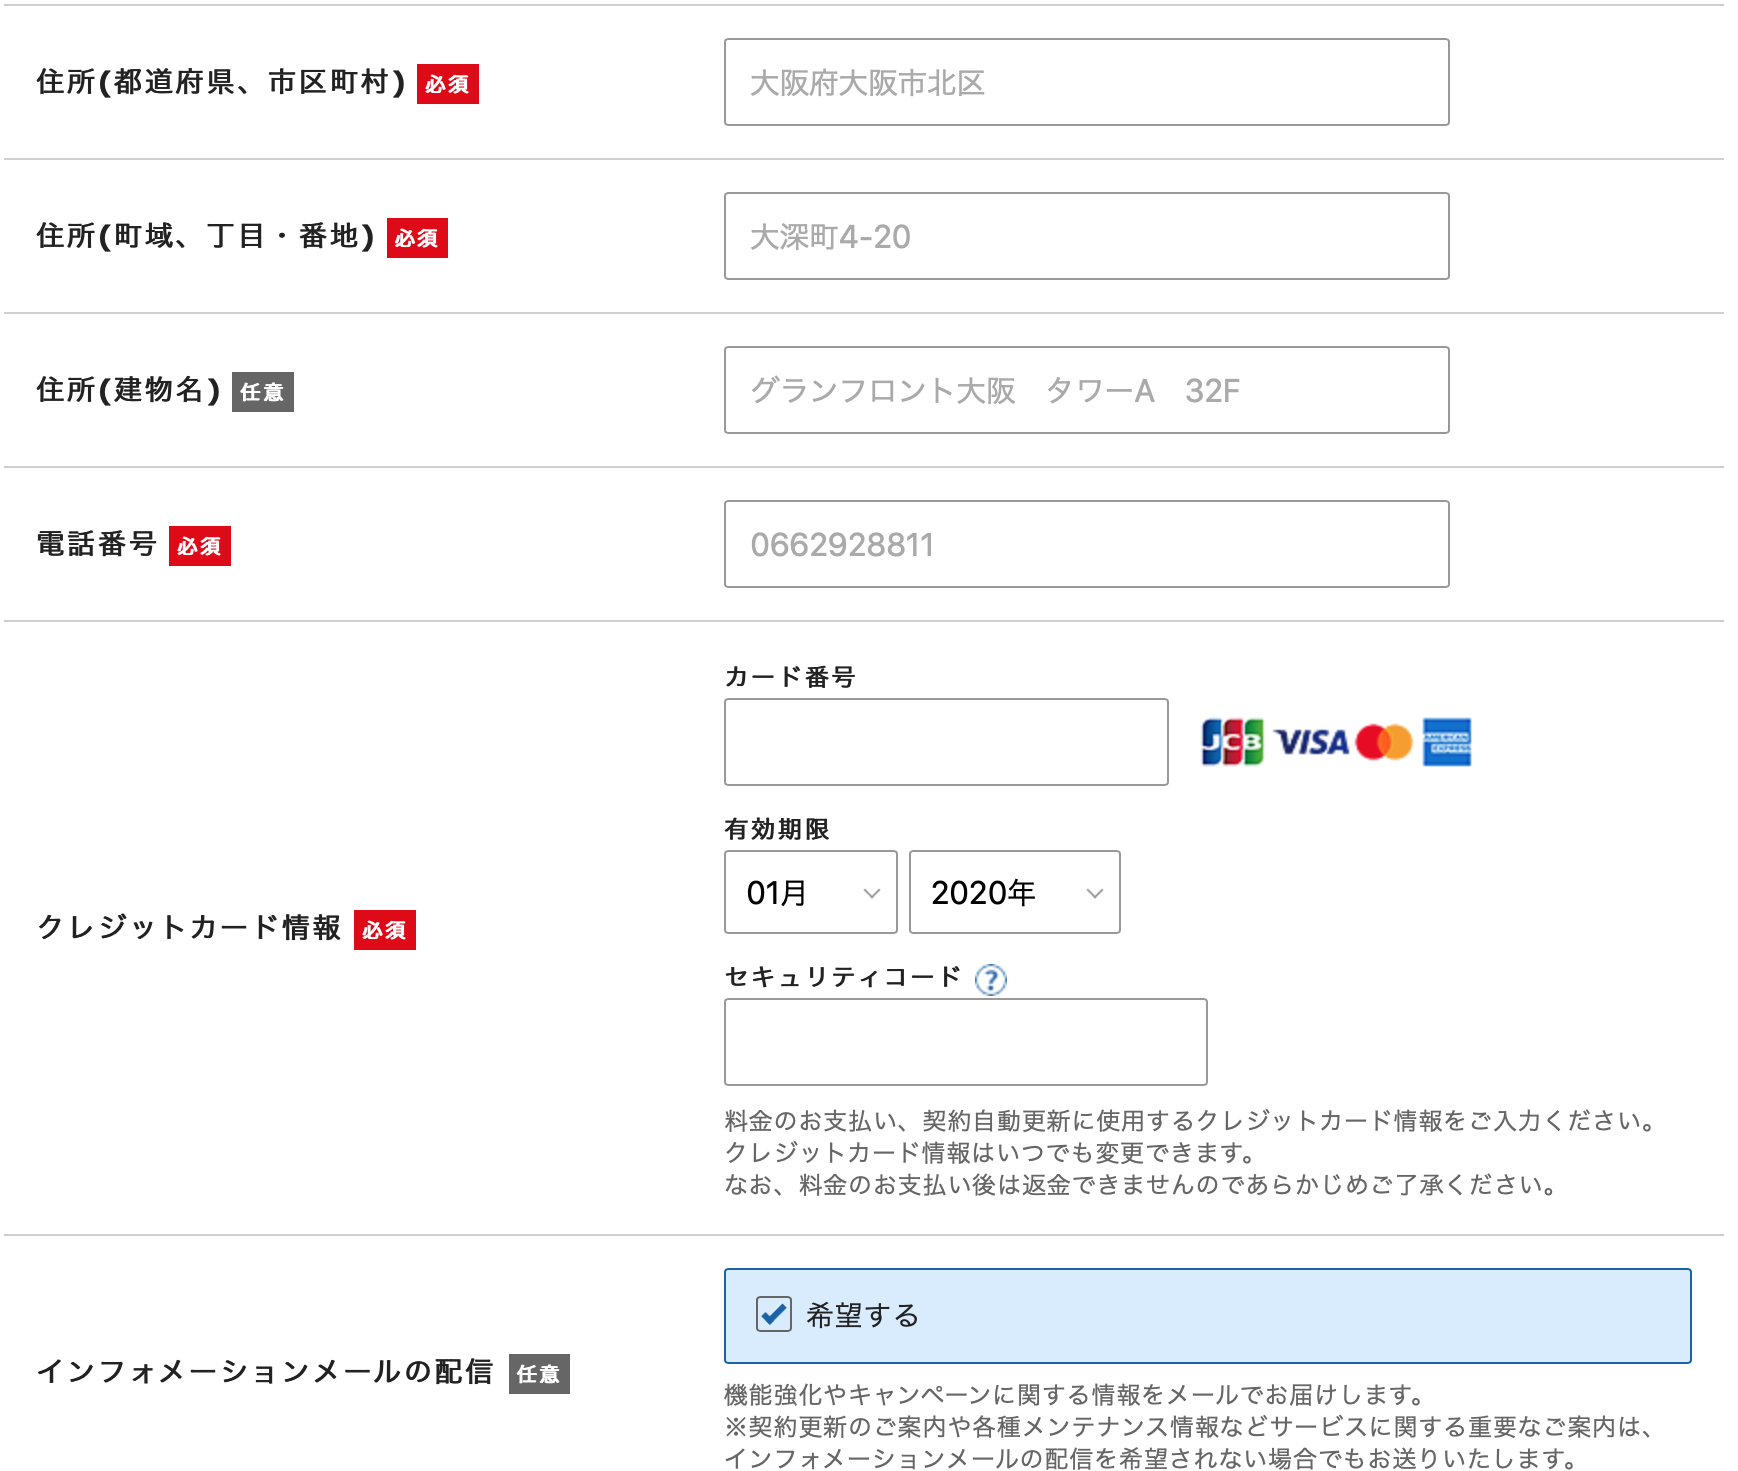Screen dimensions: 1738x1471
Task: Click the 必須 badge beside 電話番号
Action: [200, 546]
